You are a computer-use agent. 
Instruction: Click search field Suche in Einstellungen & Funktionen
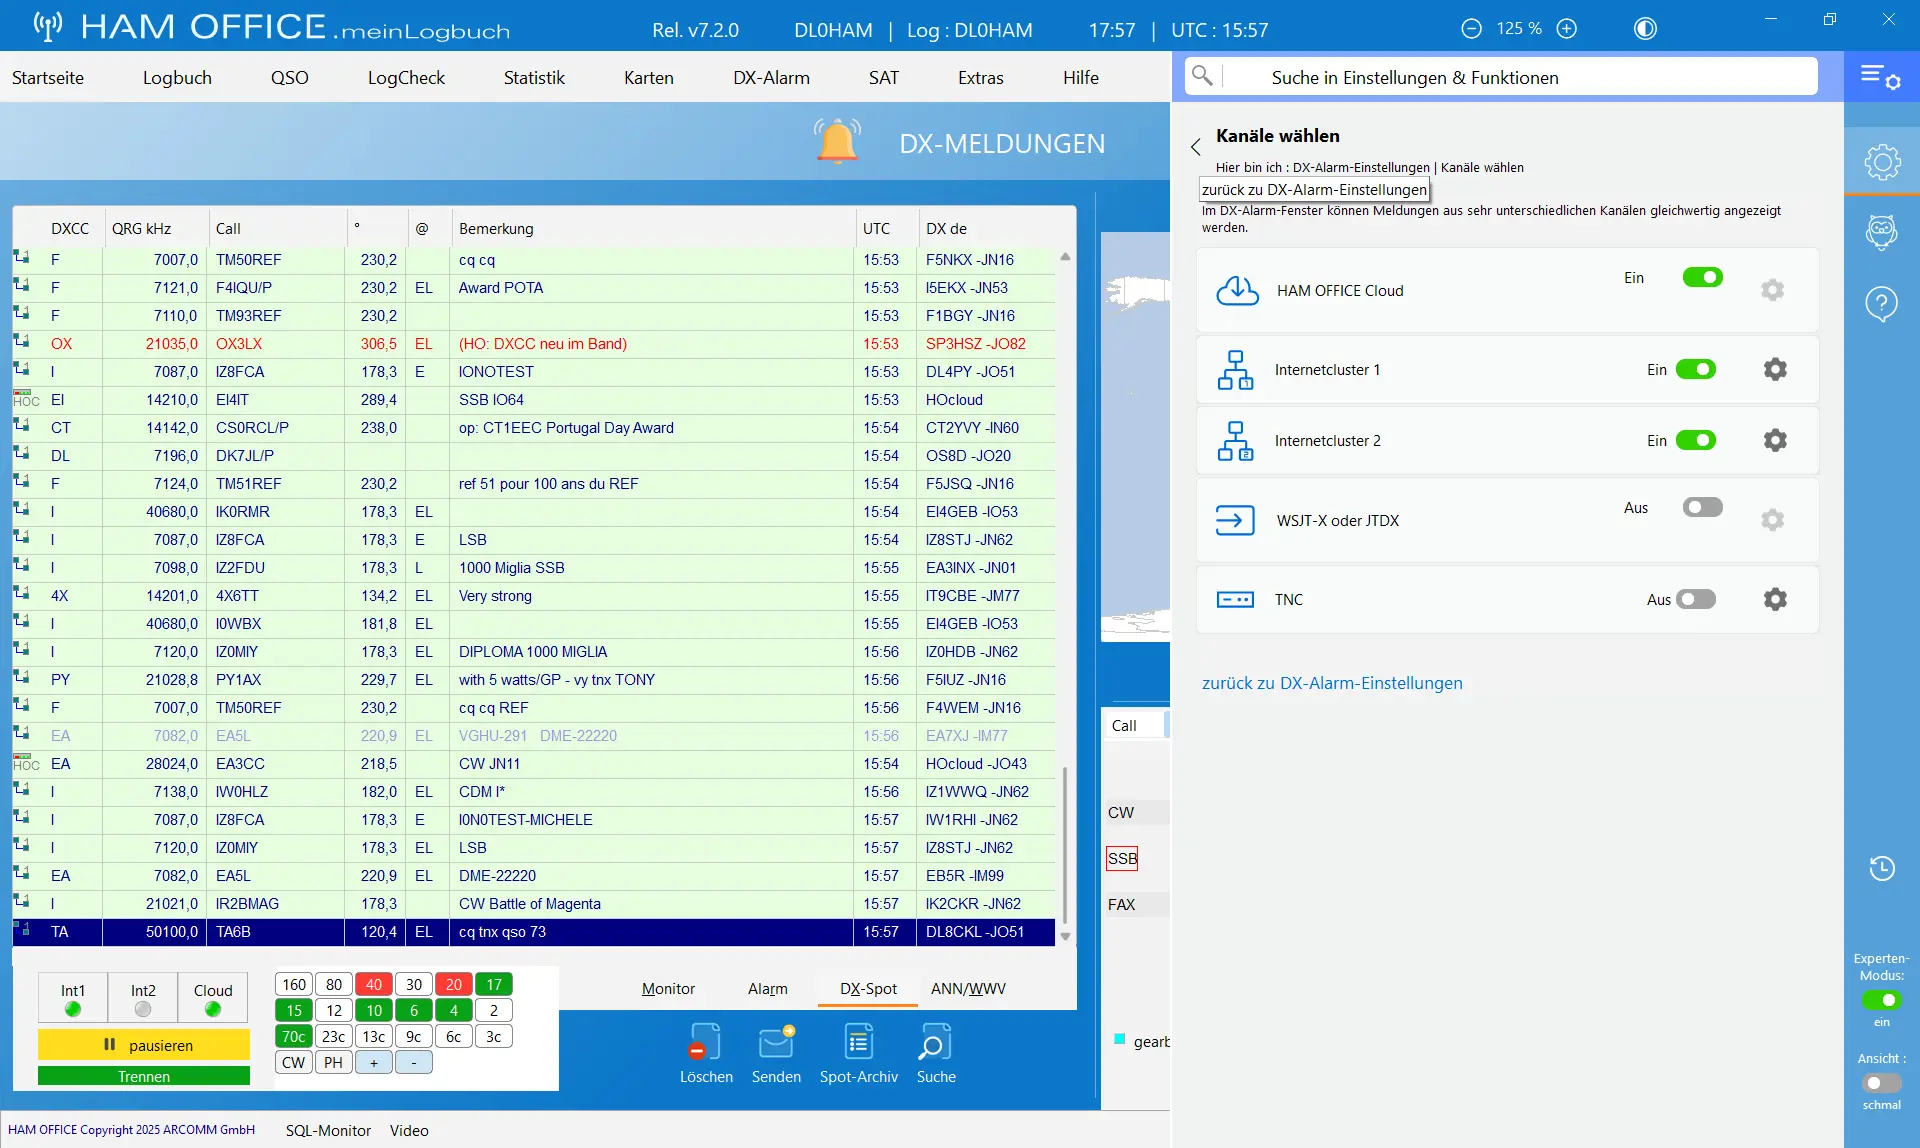tap(1500, 77)
